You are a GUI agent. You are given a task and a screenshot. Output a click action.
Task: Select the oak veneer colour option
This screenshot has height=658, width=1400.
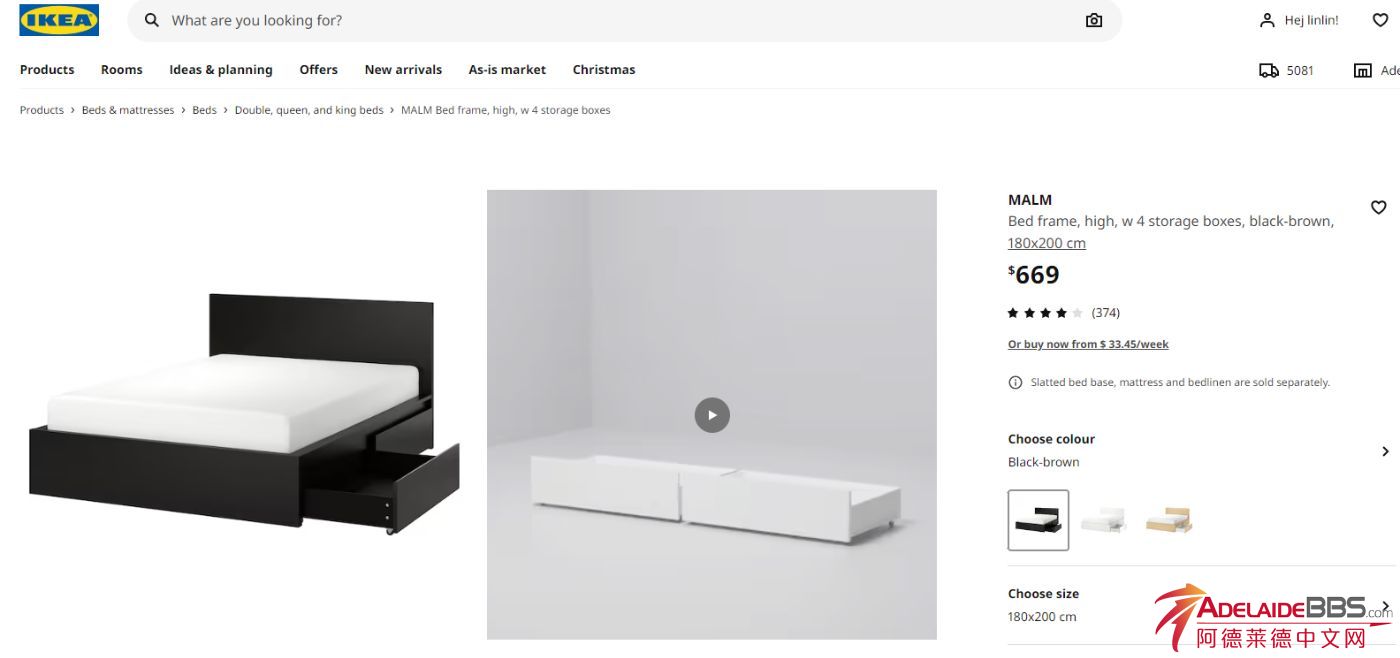pyautogui.click(x=1169, y=520)
